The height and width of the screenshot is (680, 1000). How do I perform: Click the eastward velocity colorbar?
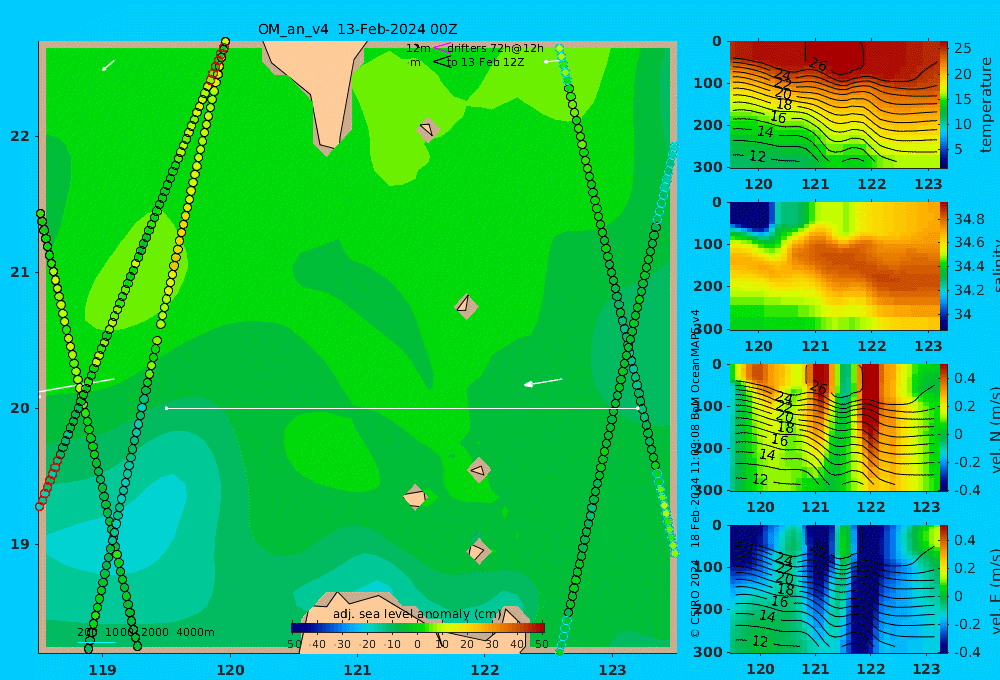tap(943, 589)
